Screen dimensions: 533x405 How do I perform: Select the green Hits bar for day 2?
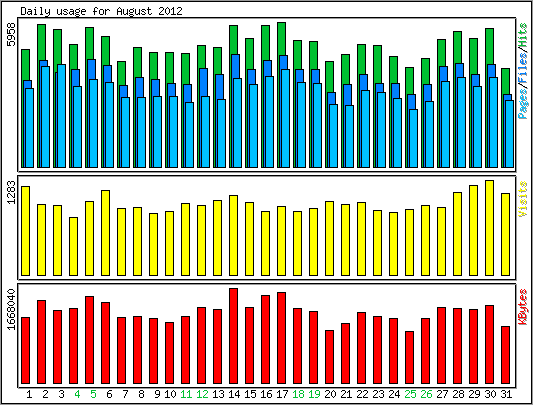(x=41, y=43)
